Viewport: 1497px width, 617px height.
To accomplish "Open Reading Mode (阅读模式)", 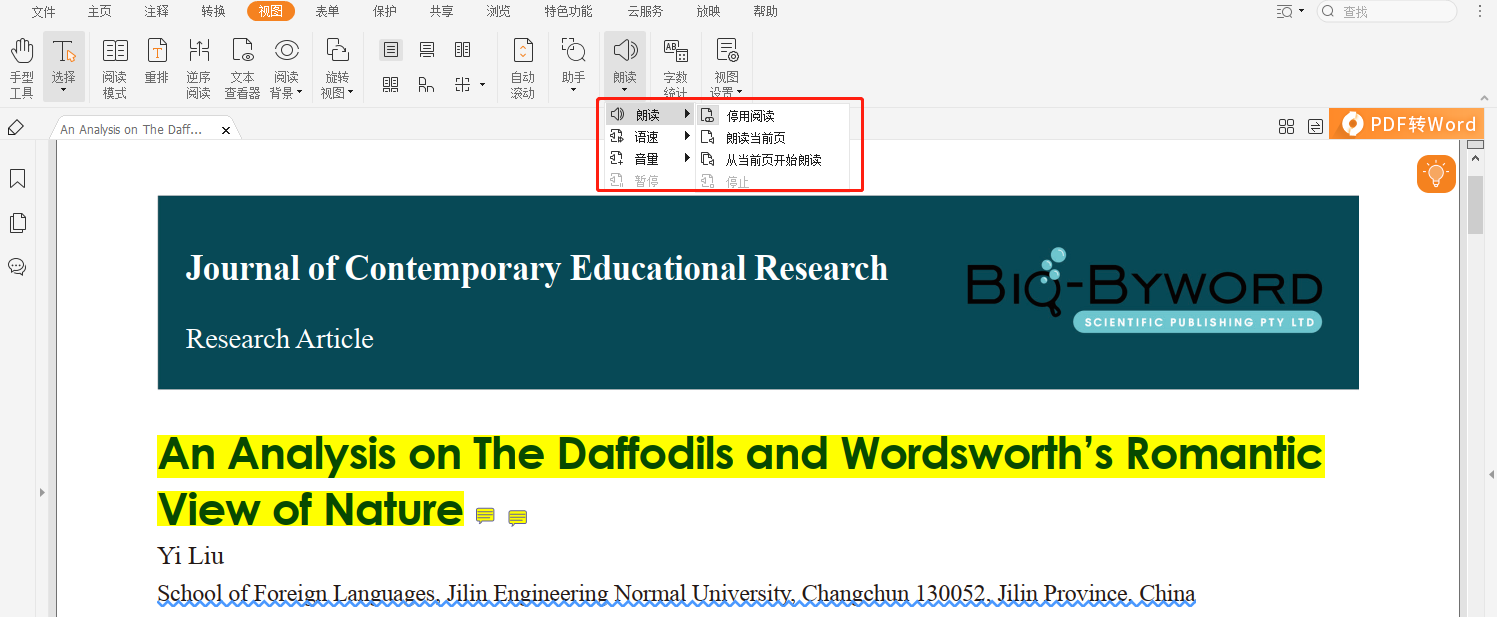I will point(114,67).
